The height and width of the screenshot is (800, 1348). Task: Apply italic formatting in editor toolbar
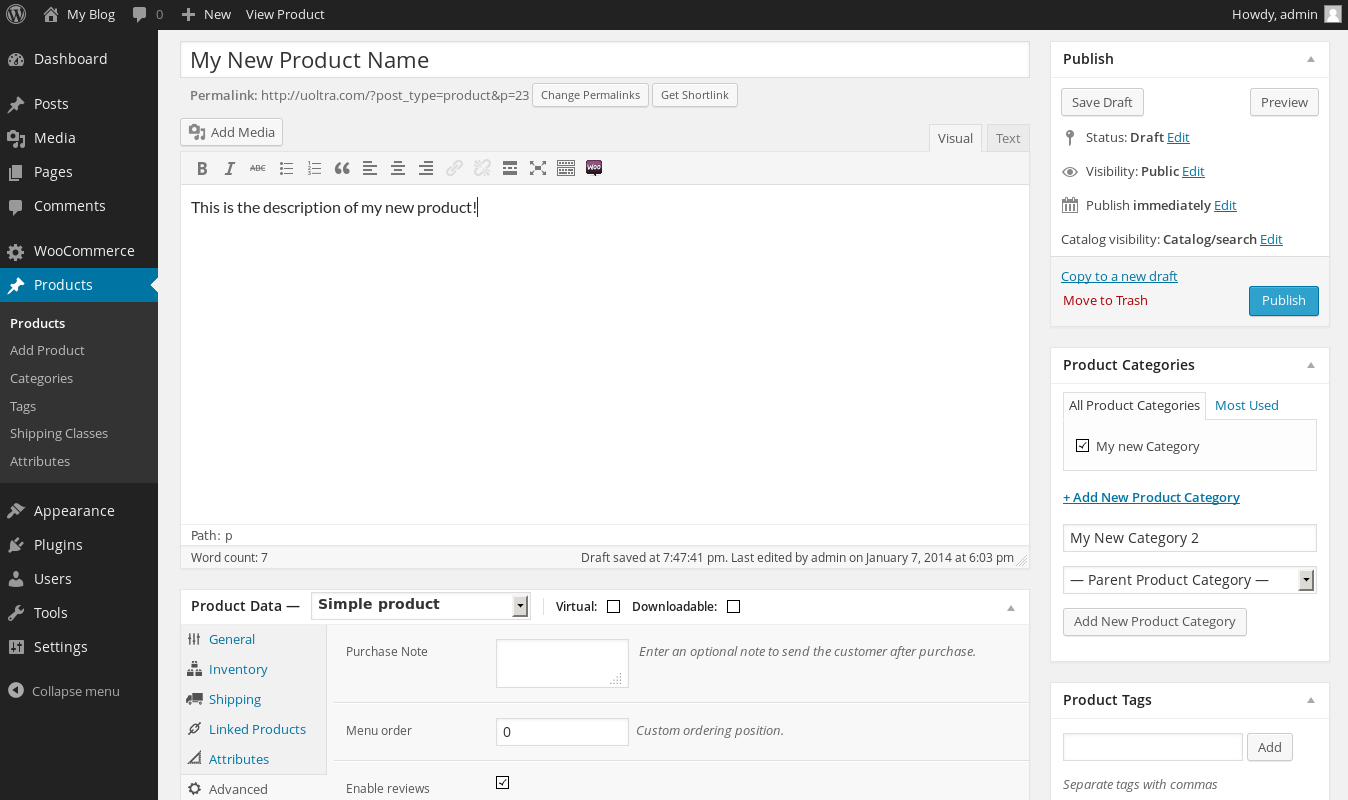point(230,168)
